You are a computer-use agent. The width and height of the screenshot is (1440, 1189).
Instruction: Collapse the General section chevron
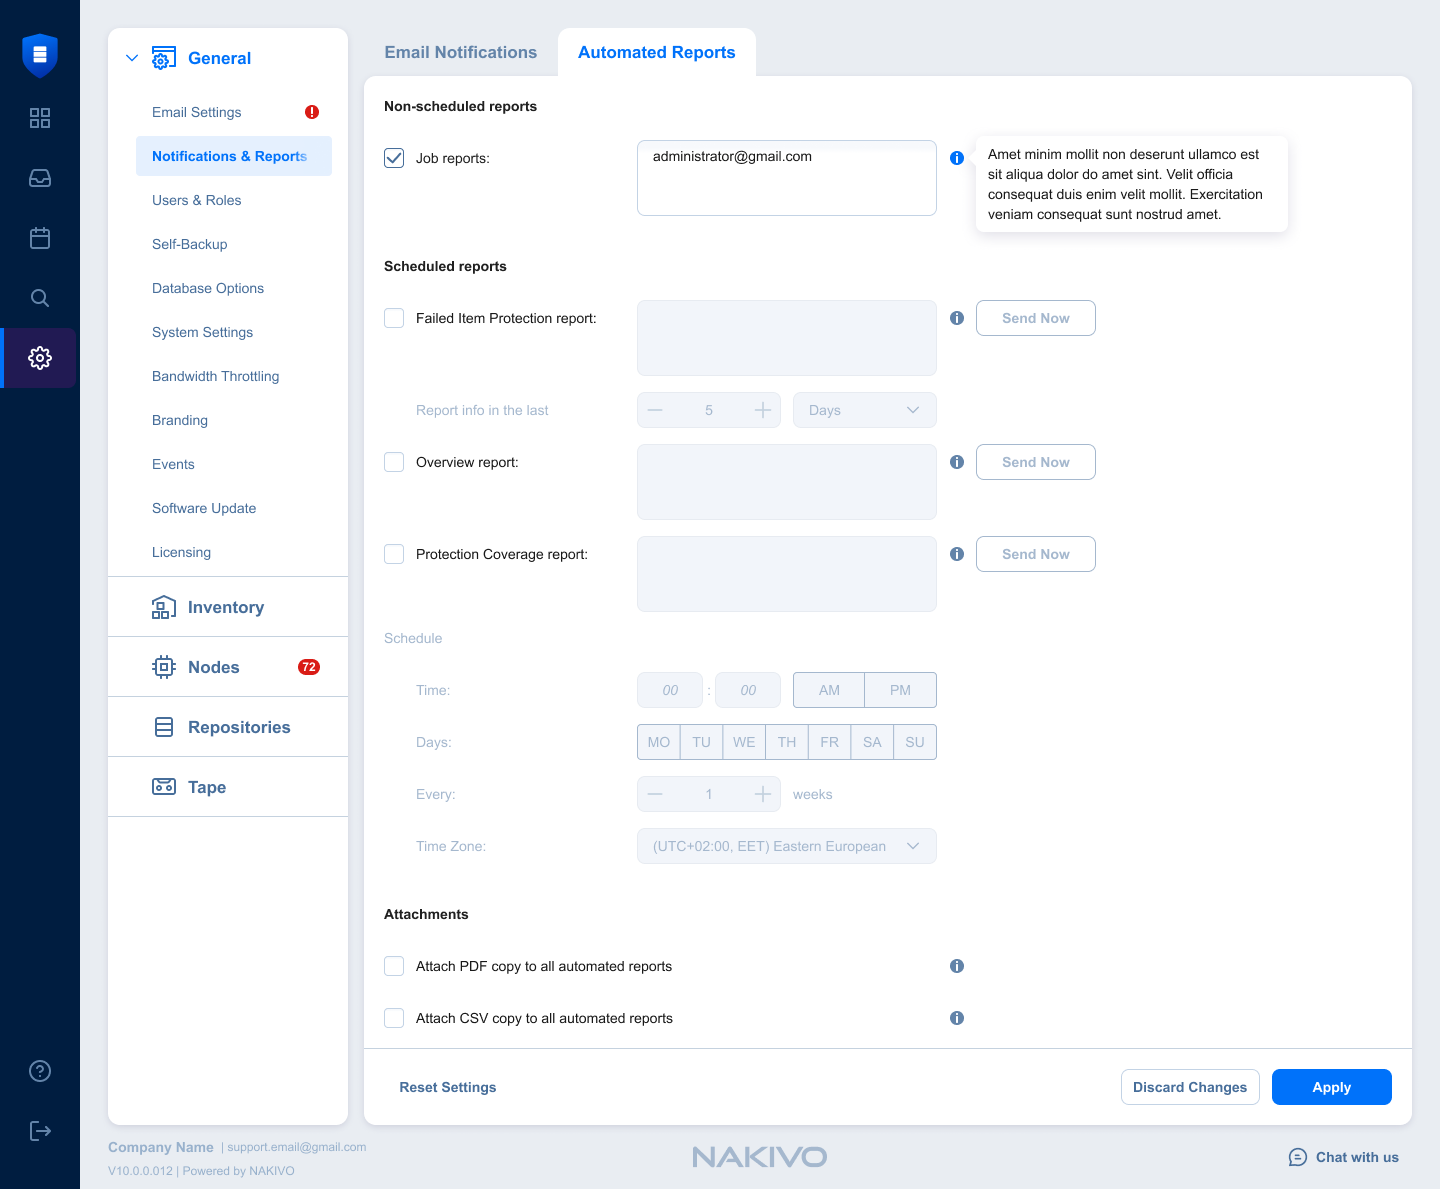coord(132,58)
